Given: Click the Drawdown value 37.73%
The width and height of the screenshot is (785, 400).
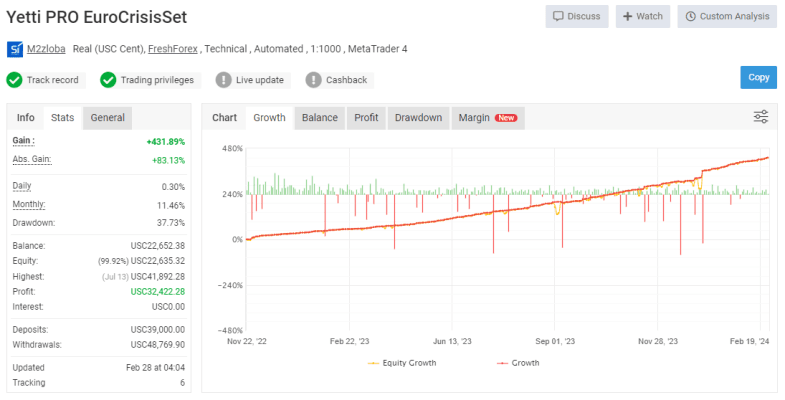Looking at the screenshot, I should click(x=171, y=223).
